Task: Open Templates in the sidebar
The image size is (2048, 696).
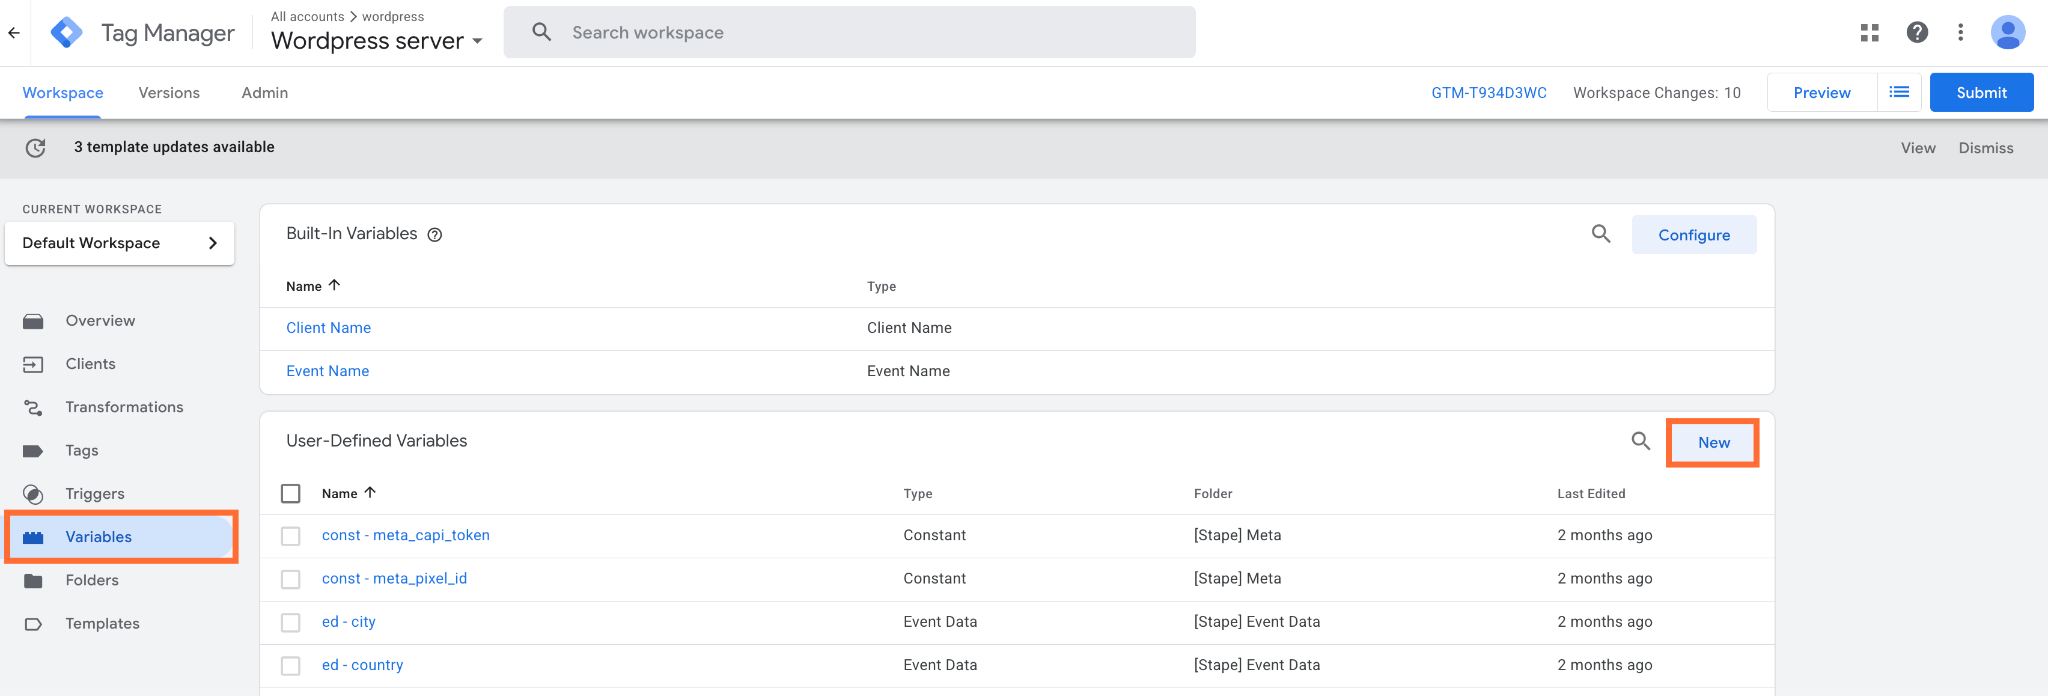Action: tap(103, 624)
